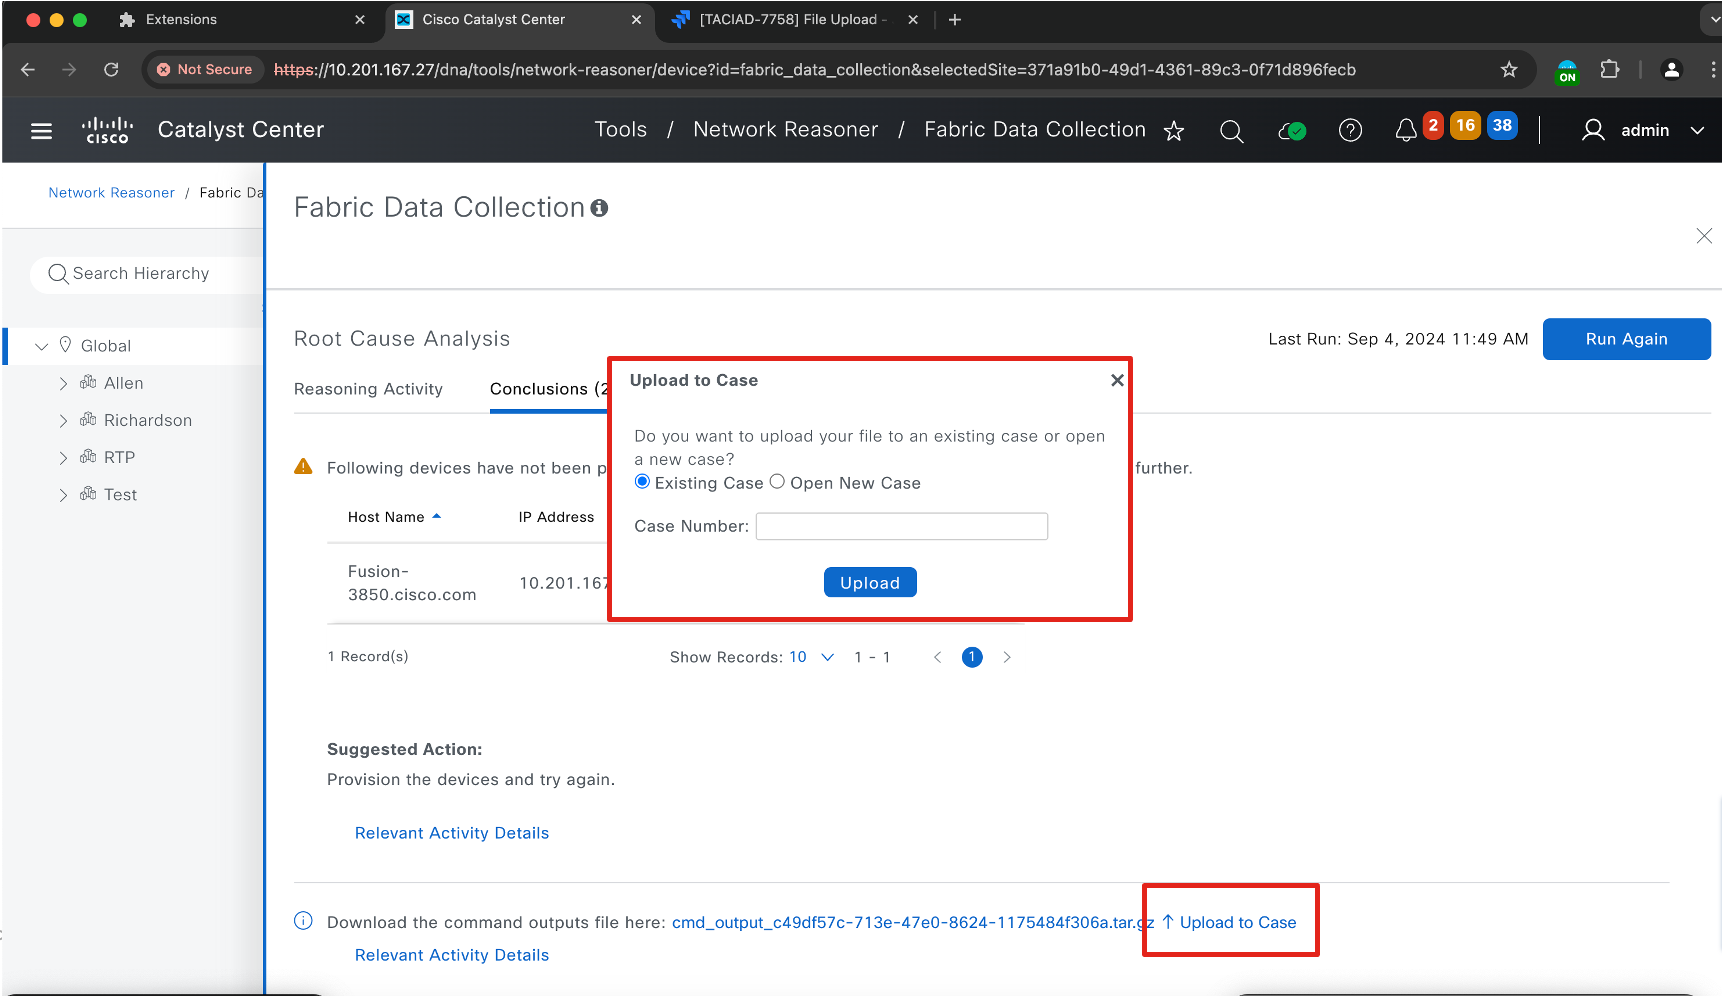The width and height of the screenshot is (1722, 996).
Task: Click the IP Address column header
Action: click(x=556, y=517)
